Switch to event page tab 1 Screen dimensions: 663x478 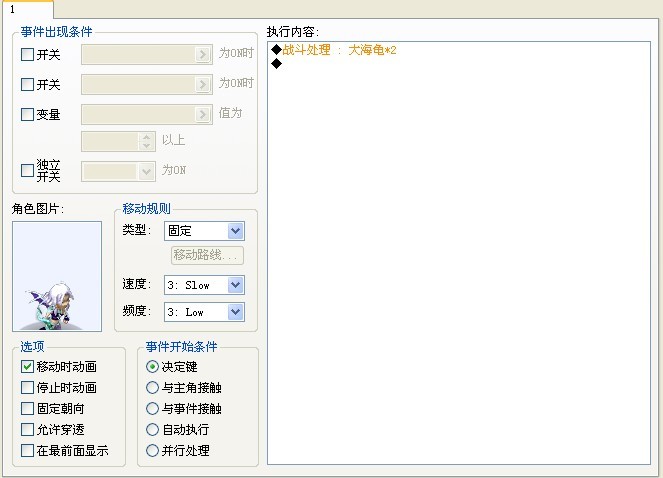(27, 9)
